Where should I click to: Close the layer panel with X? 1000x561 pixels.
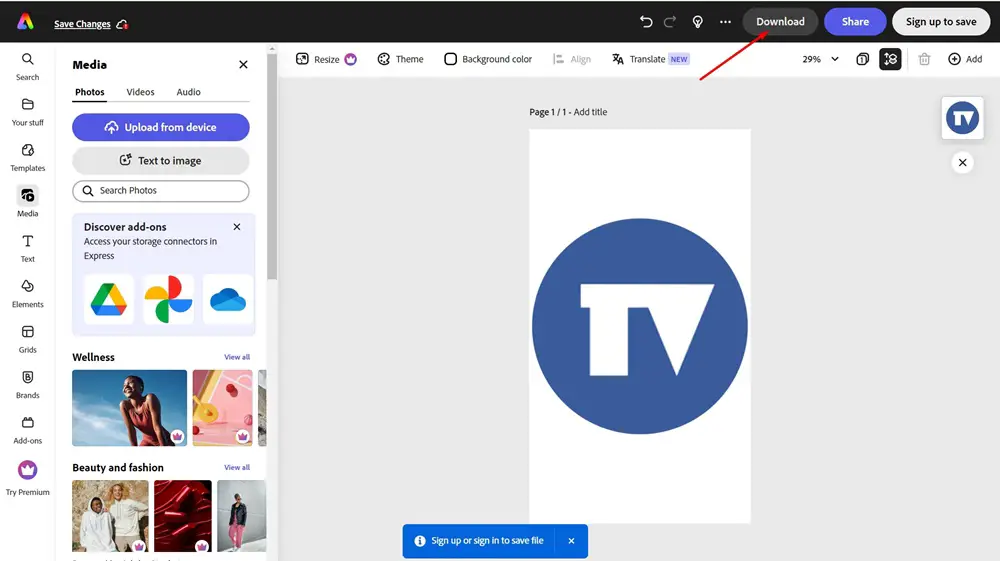point(962,163)
